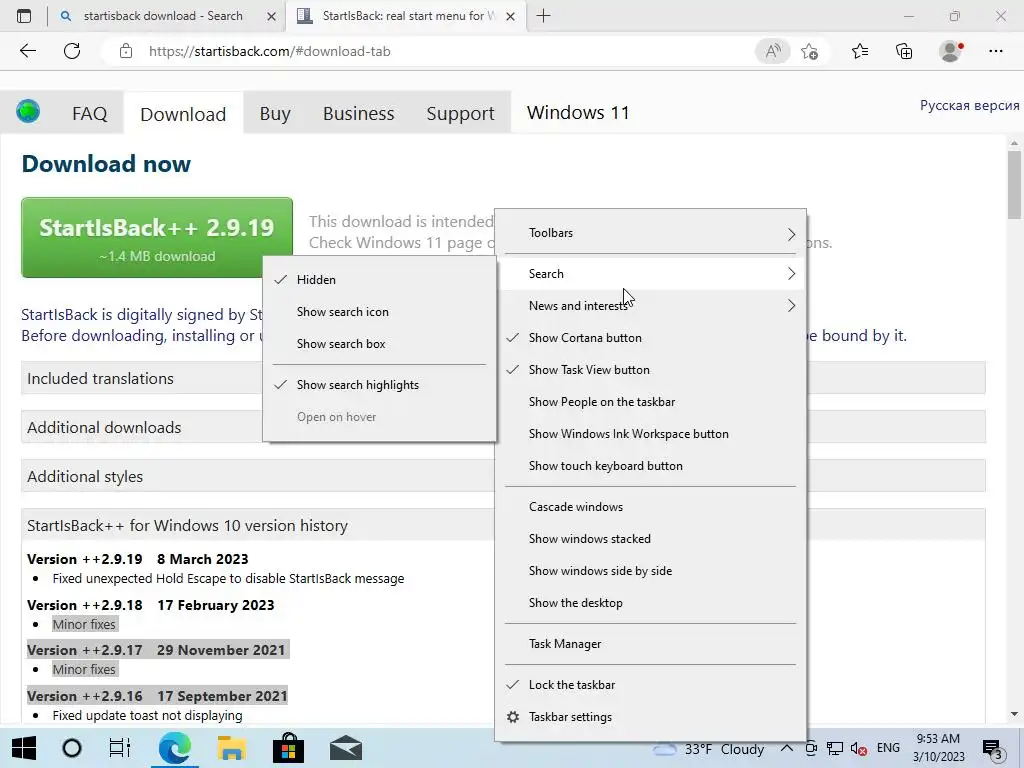The image size is (1024, 768).
Task: Expand the Toolbars submenu
Action: [x=650, y=232]
